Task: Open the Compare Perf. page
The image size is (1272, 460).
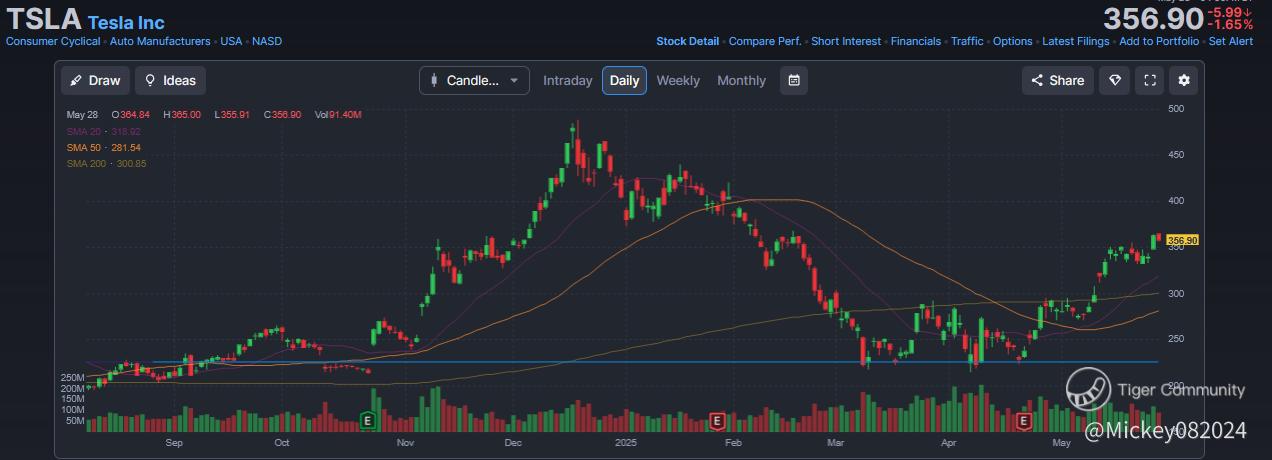Action: coord(765,42)
